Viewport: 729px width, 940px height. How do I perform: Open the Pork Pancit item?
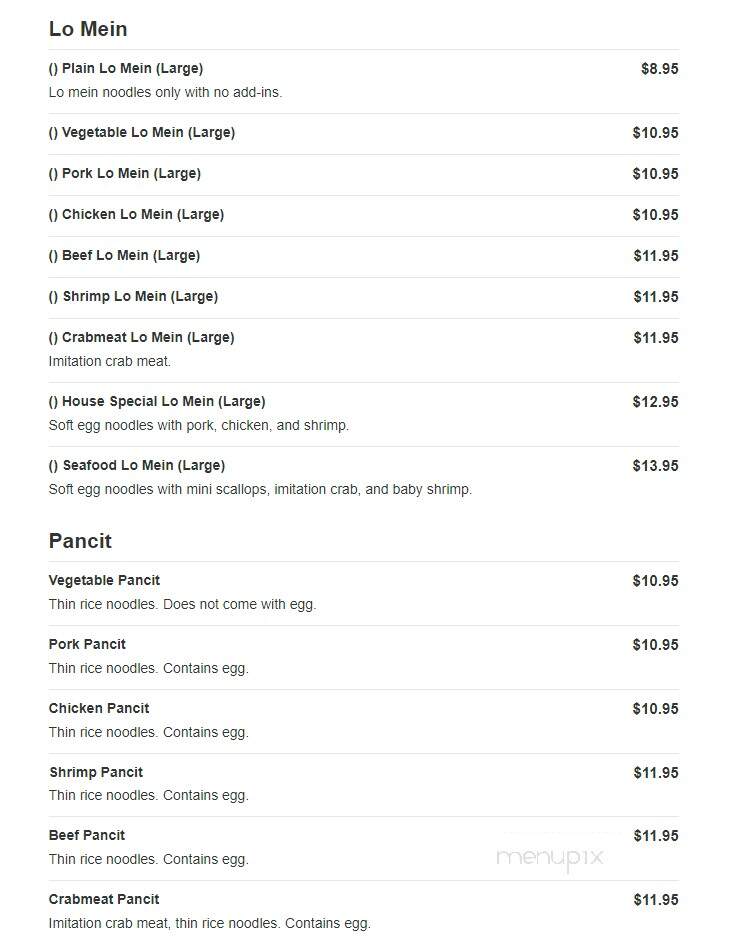363,657
